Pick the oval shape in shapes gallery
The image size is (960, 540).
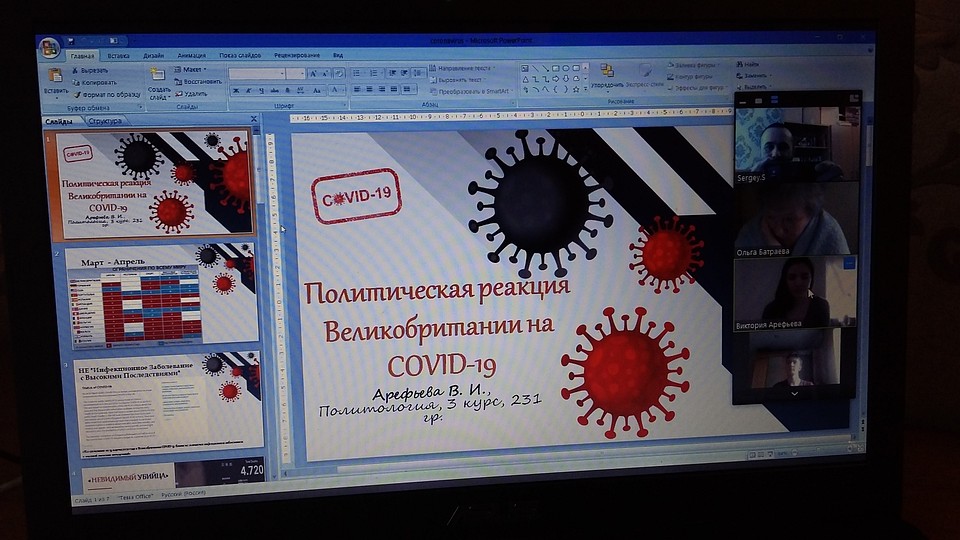point(566,69)
